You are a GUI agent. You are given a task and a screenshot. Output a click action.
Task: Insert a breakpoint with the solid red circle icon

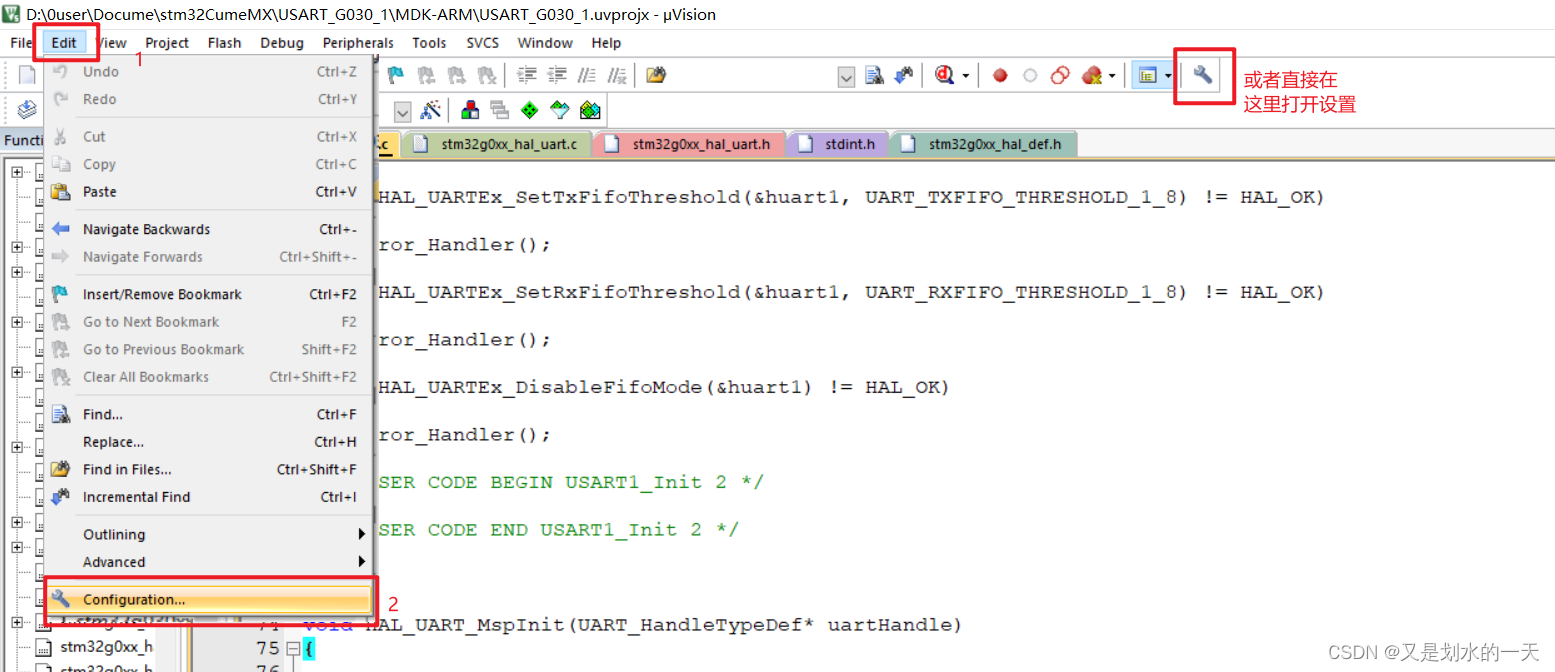(1000, 75)
